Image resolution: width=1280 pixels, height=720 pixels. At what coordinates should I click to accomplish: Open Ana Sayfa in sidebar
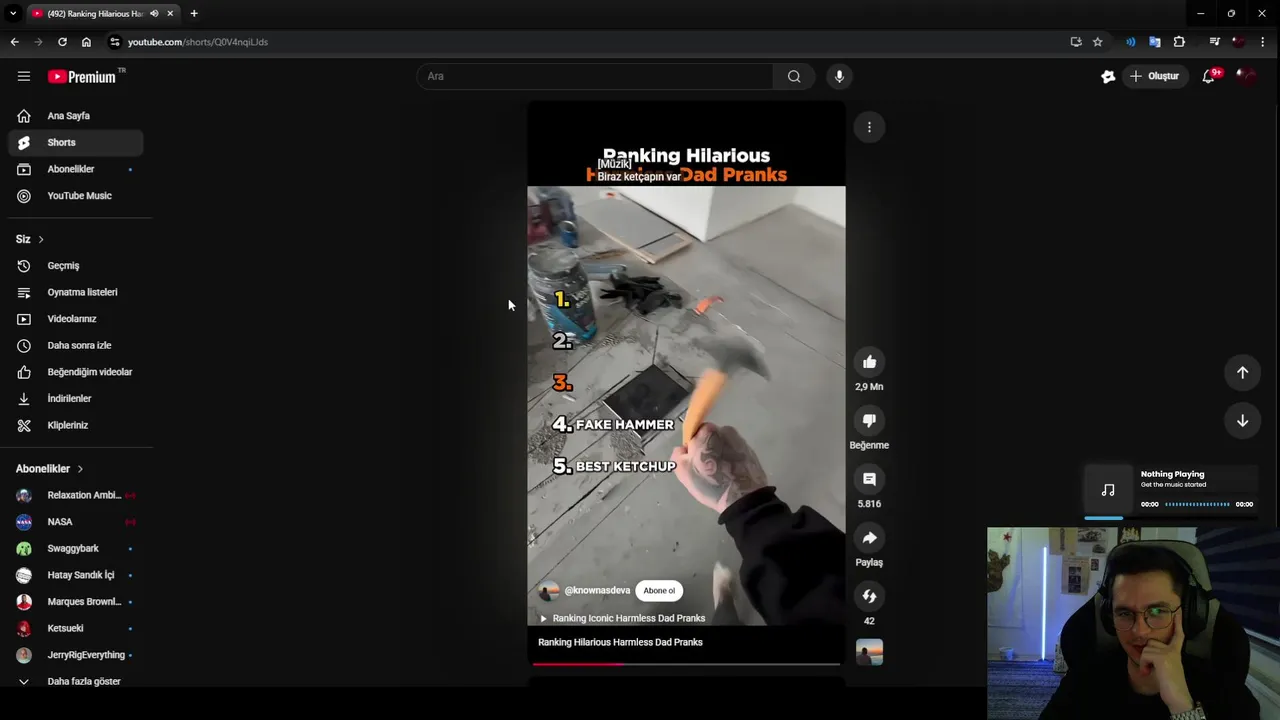pyautogui.click(x=76, y=116)
